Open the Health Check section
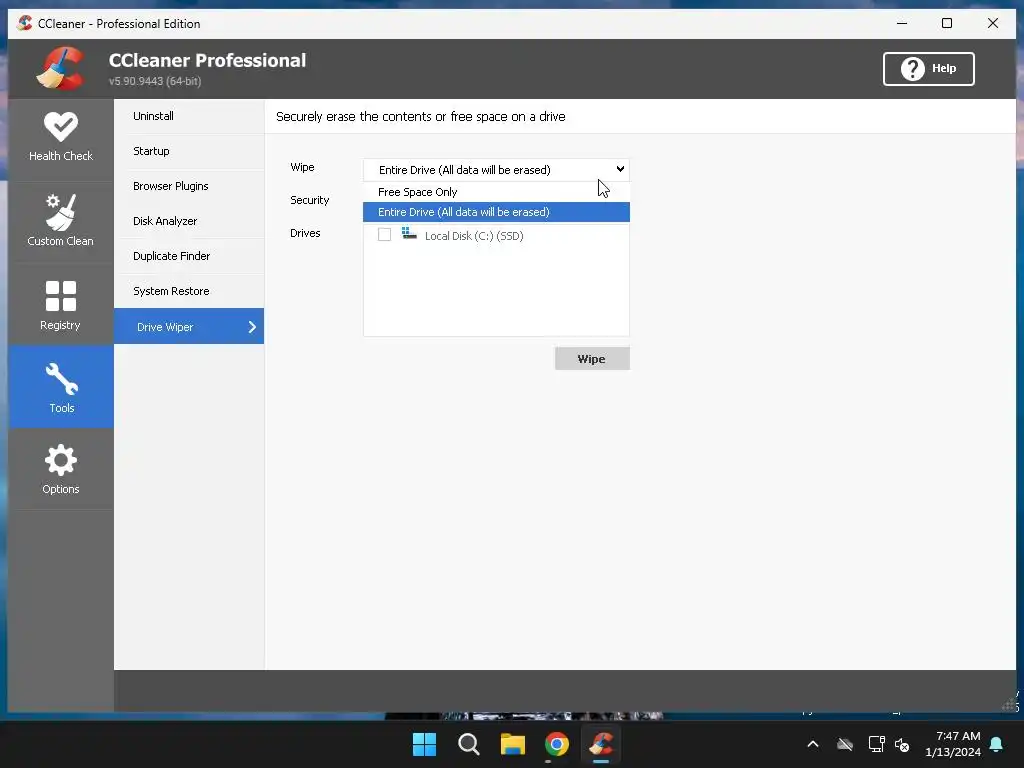Image resolution: width=1024 pixels, height=768 pixels. [x=61, y=138]
